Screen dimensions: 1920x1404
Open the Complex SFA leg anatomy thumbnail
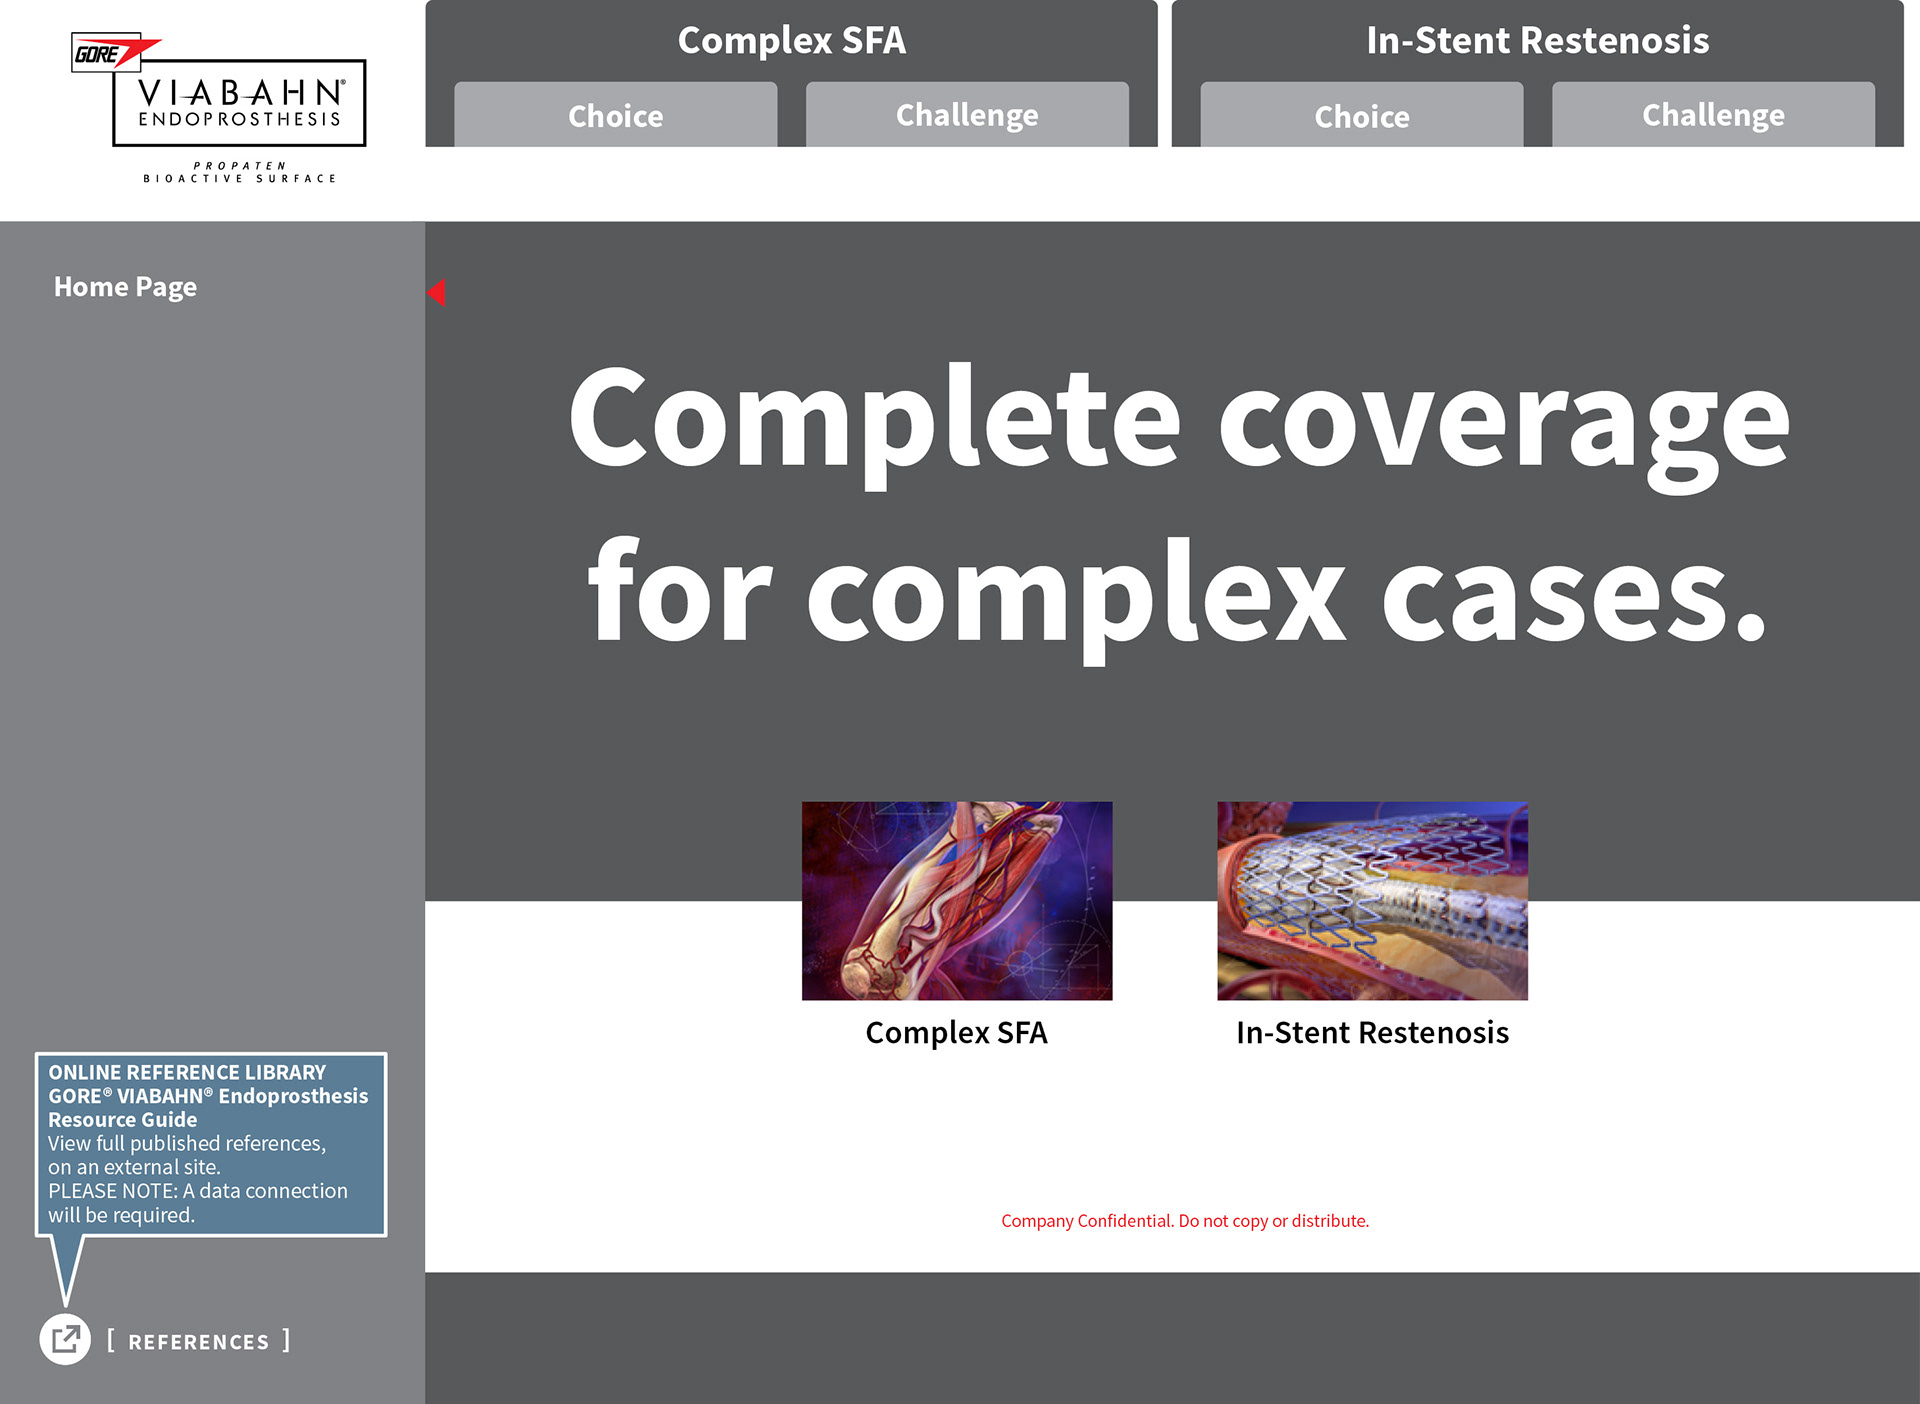[x=957, y=900]
